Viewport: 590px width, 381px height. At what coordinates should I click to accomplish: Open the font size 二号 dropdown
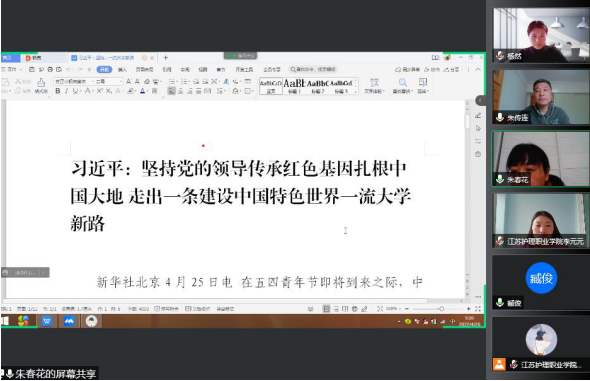point(109,81)
